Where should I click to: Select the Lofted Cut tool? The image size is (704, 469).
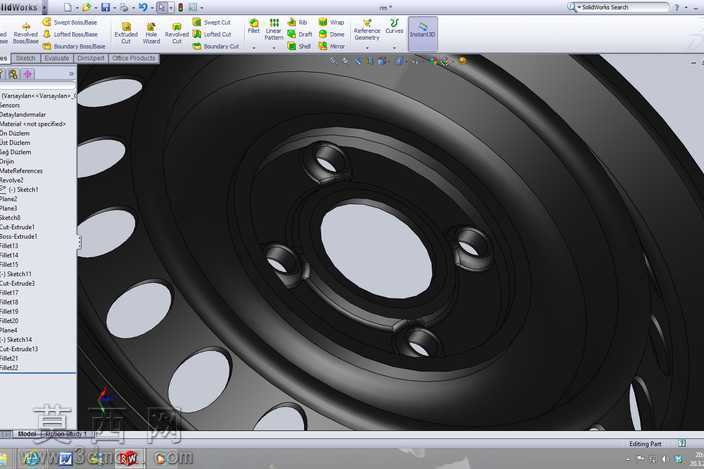(212, 34)
